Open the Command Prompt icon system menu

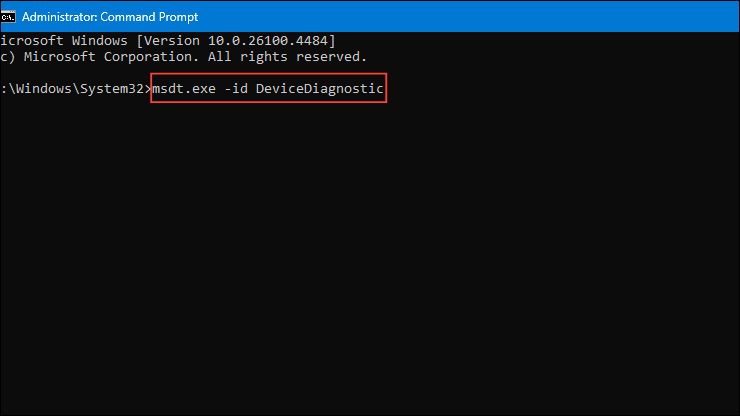[8, 17]
